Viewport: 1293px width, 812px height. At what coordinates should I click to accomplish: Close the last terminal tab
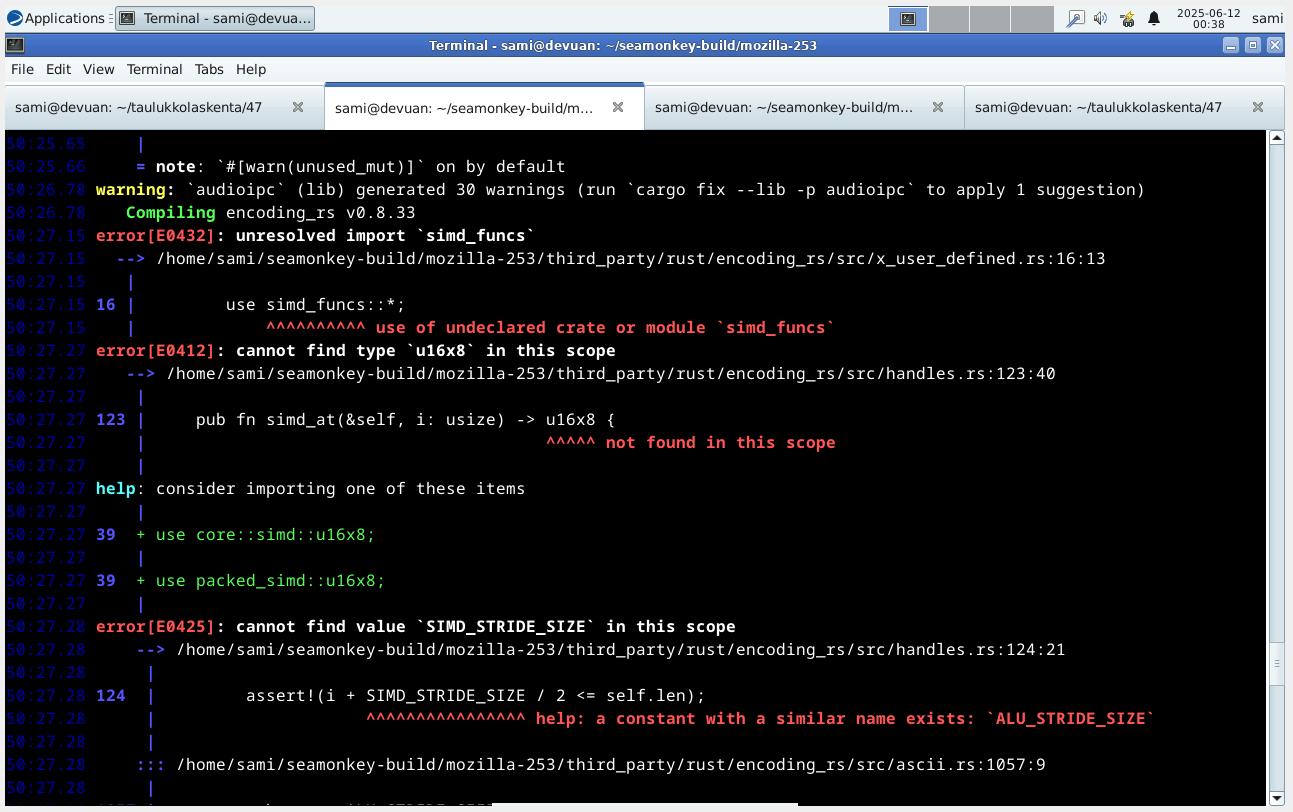coord(1257,107)
